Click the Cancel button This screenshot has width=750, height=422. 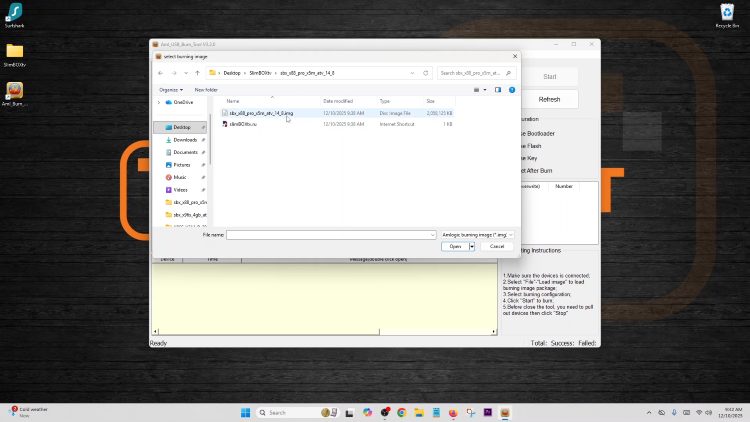(496, 246)
